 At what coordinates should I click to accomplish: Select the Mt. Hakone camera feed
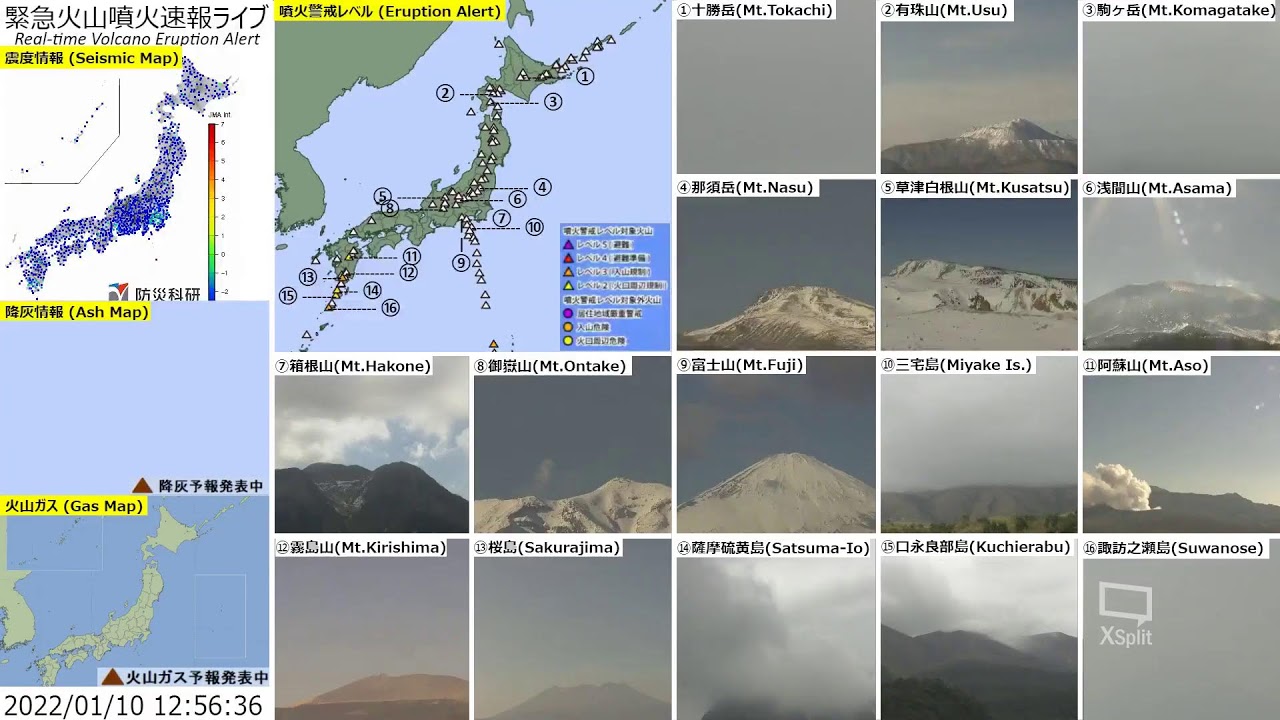pyautogui.click(x=372, y=445)
